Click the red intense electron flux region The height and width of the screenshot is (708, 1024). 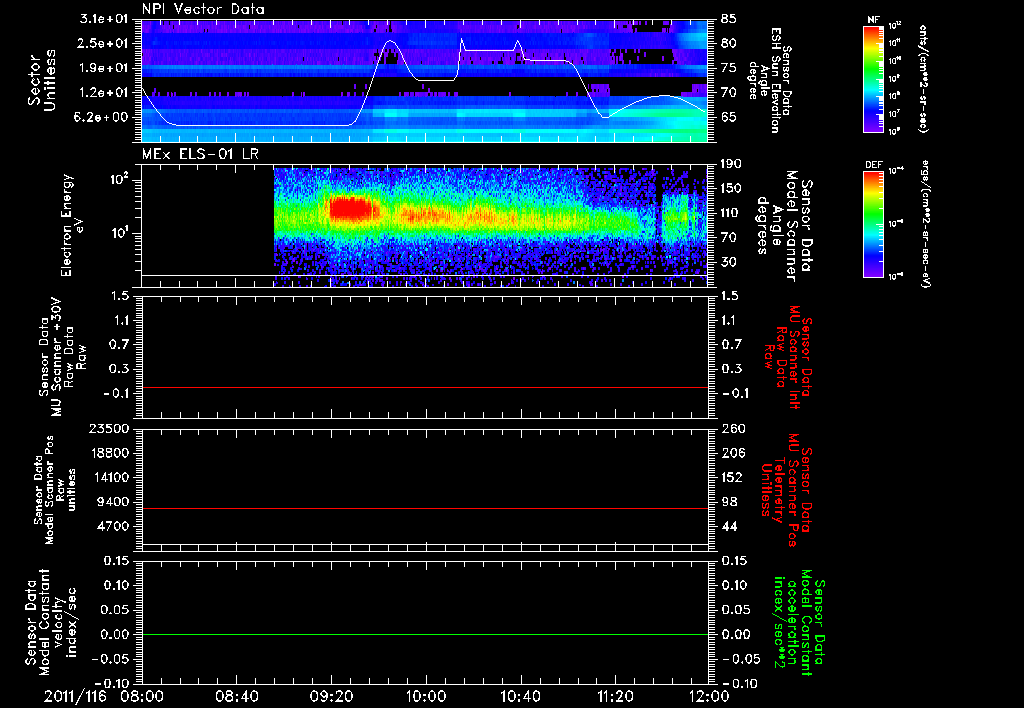(x=353, y=209)
